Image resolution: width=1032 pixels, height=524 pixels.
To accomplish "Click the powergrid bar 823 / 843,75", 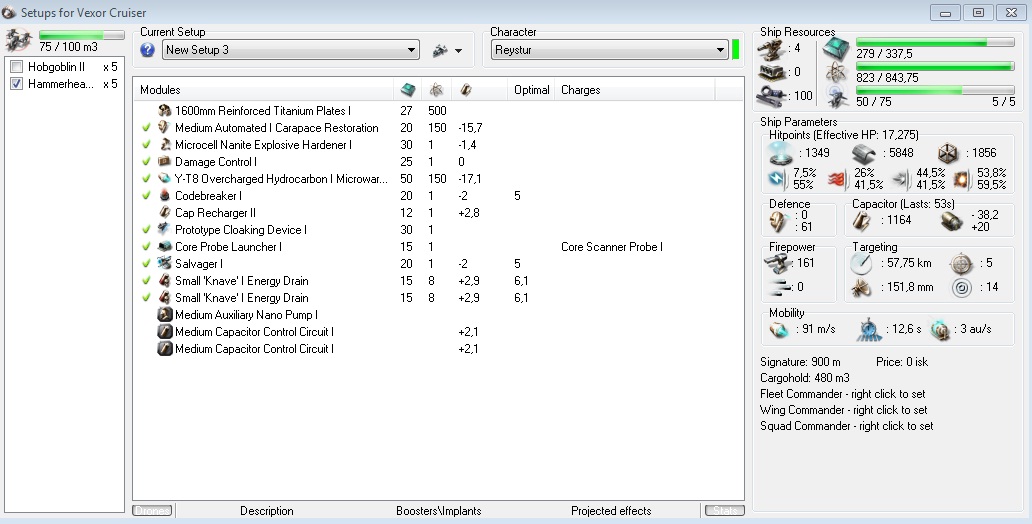I will pyautogui.click(x=935, y=66).
